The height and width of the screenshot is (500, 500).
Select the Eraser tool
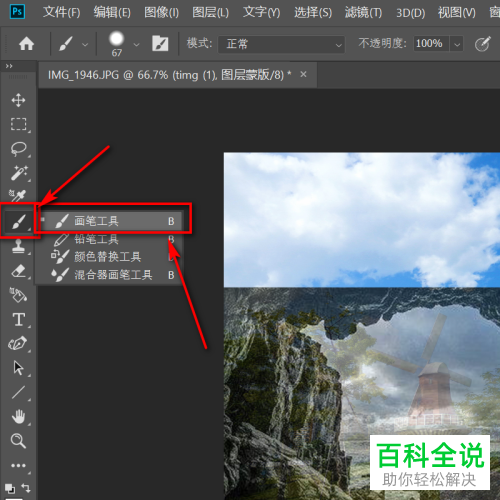click(x=19, y=271)
